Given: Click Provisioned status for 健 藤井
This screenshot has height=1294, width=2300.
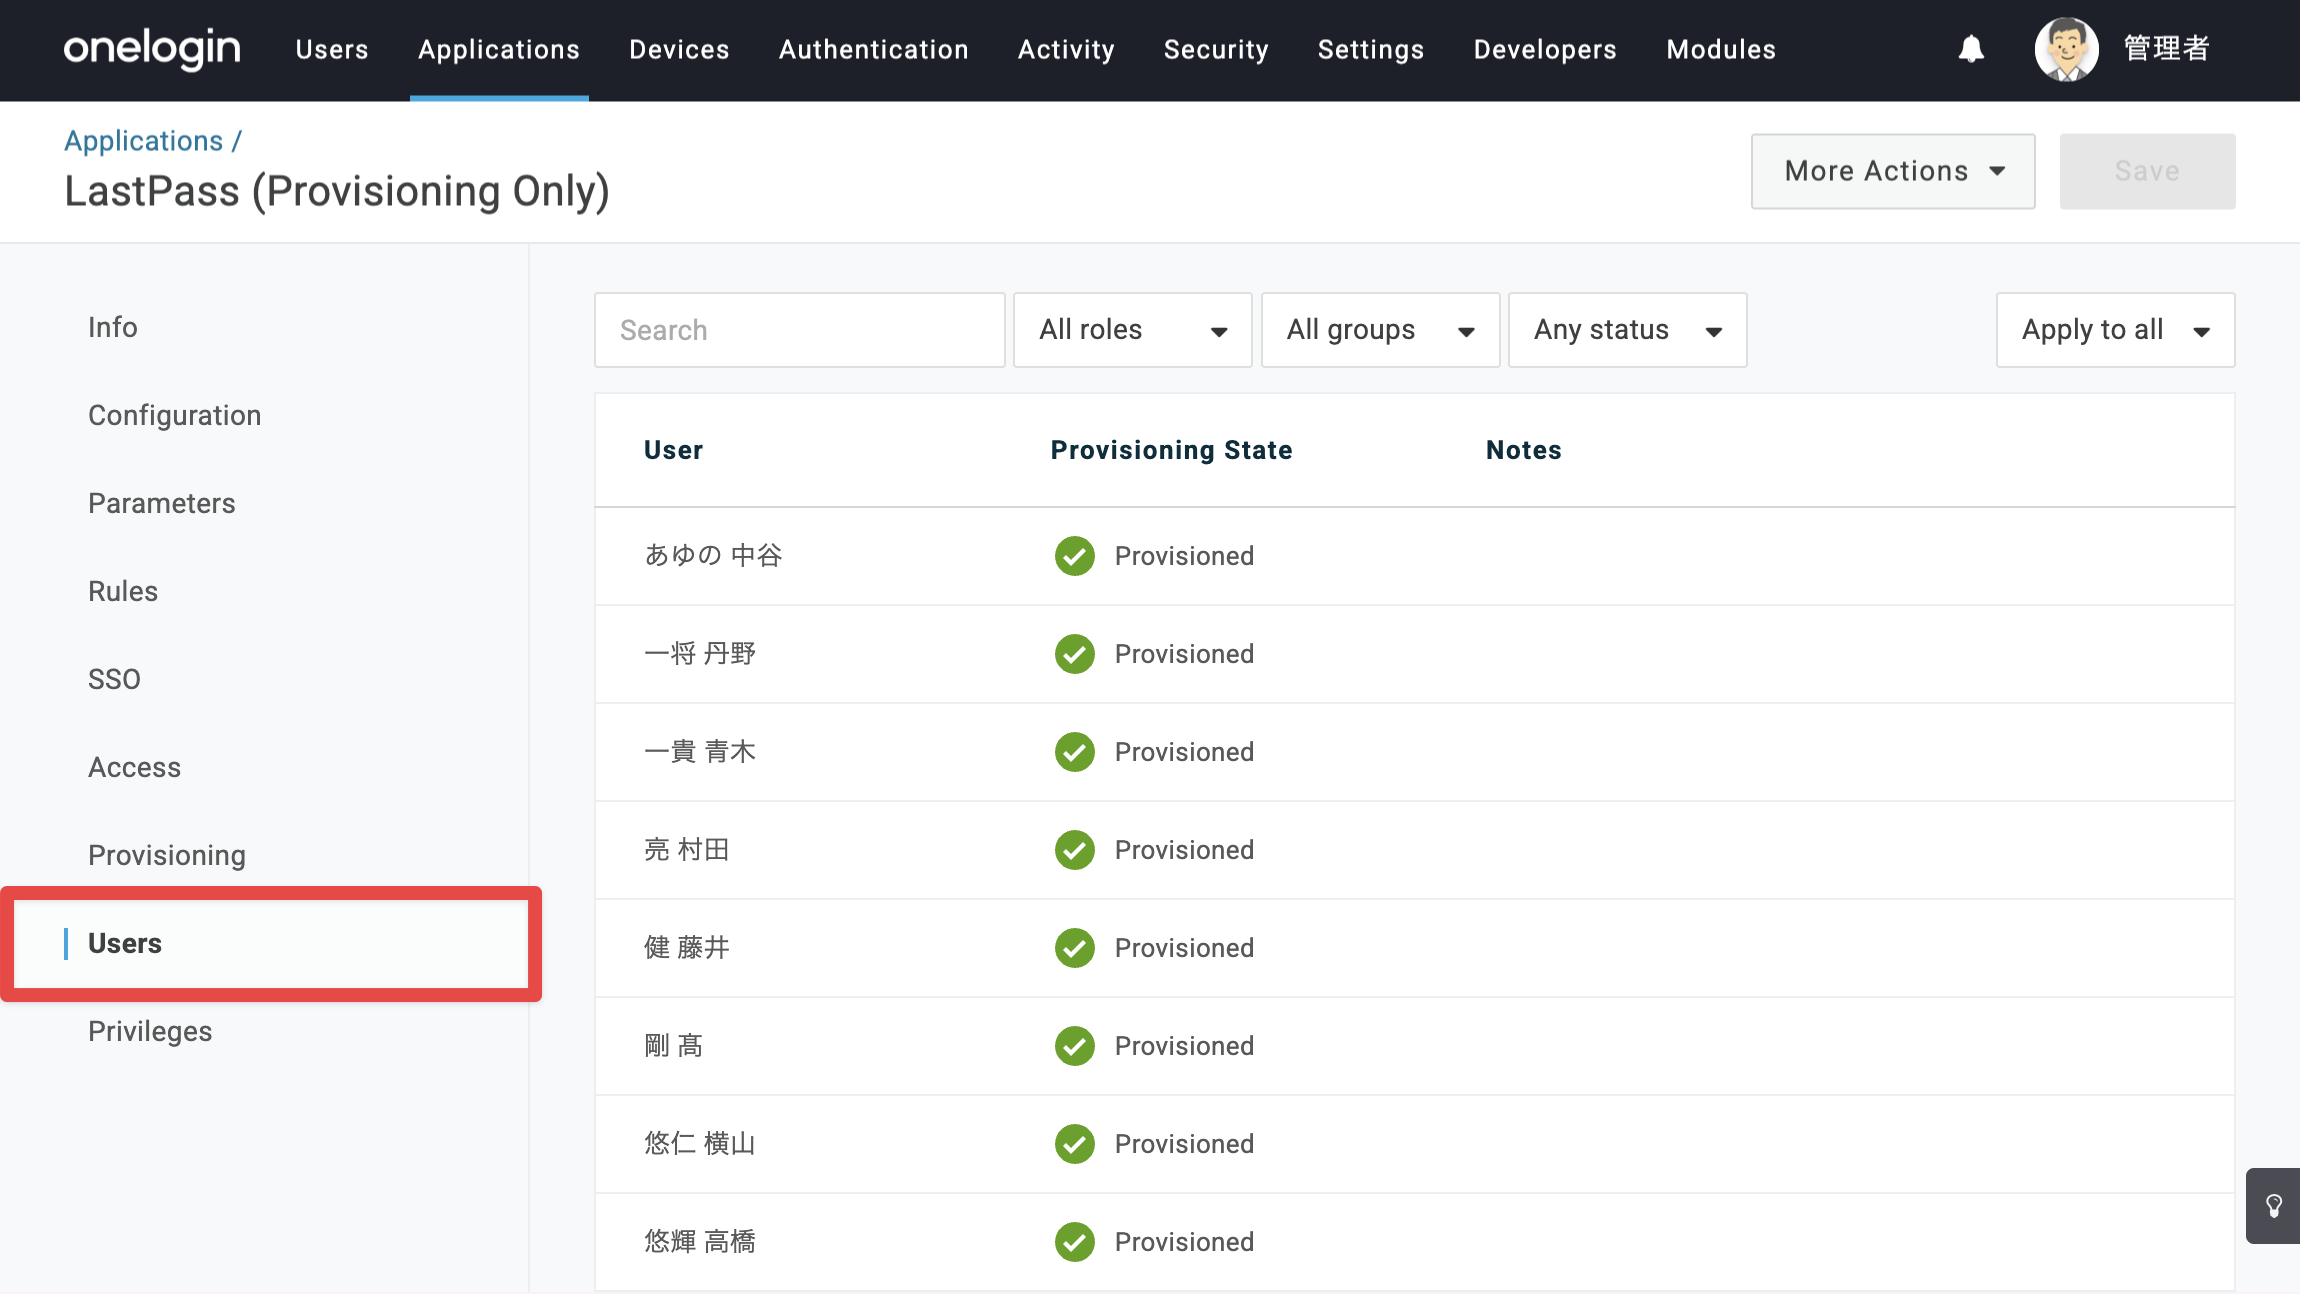Looking at the screenshot, I should click(1184, 948).
